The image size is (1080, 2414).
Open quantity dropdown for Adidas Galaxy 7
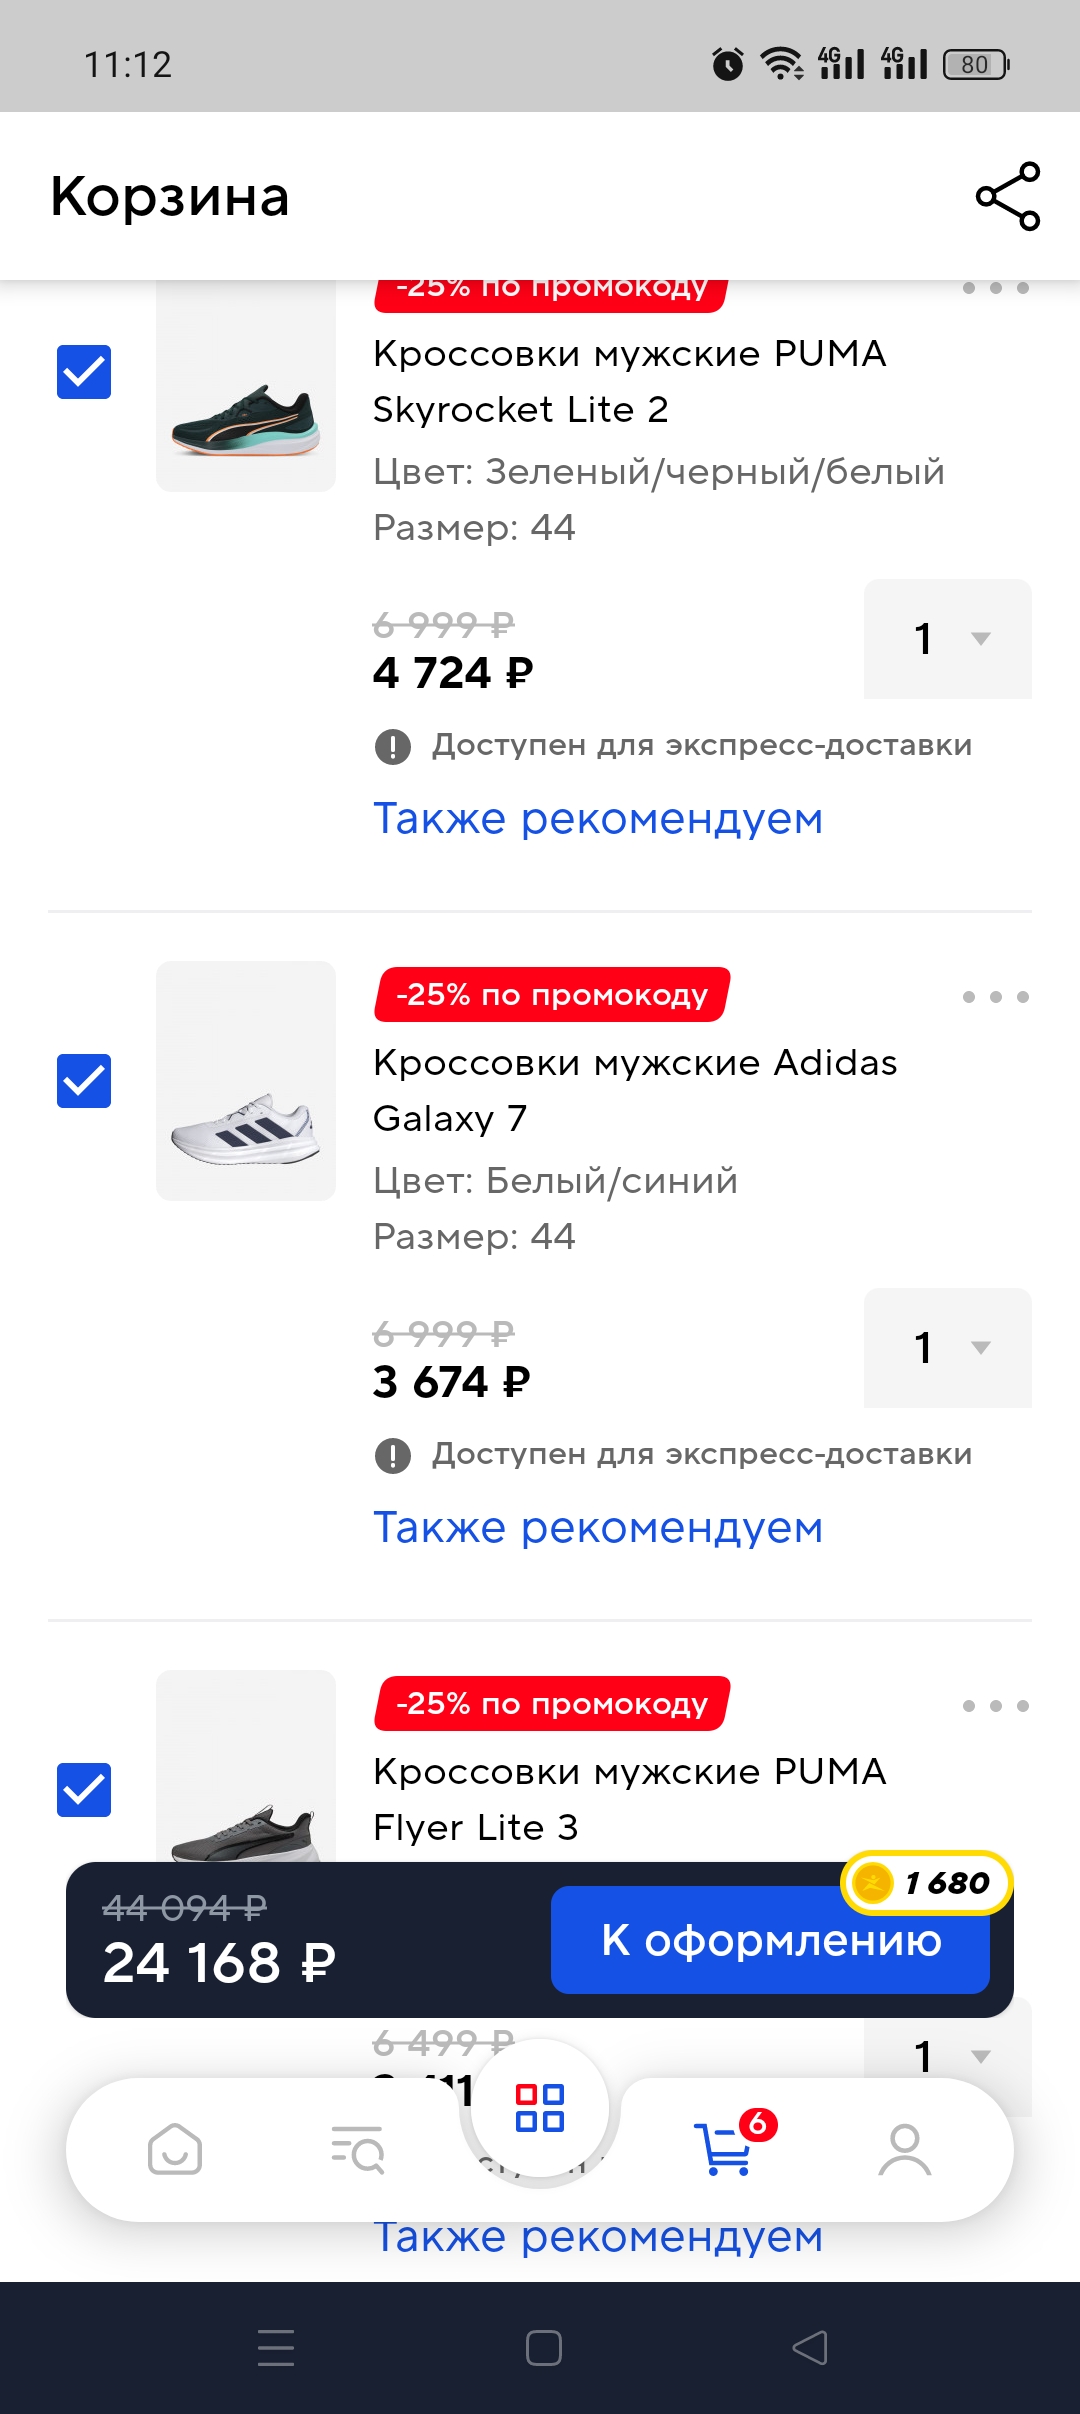[947, 1348]
